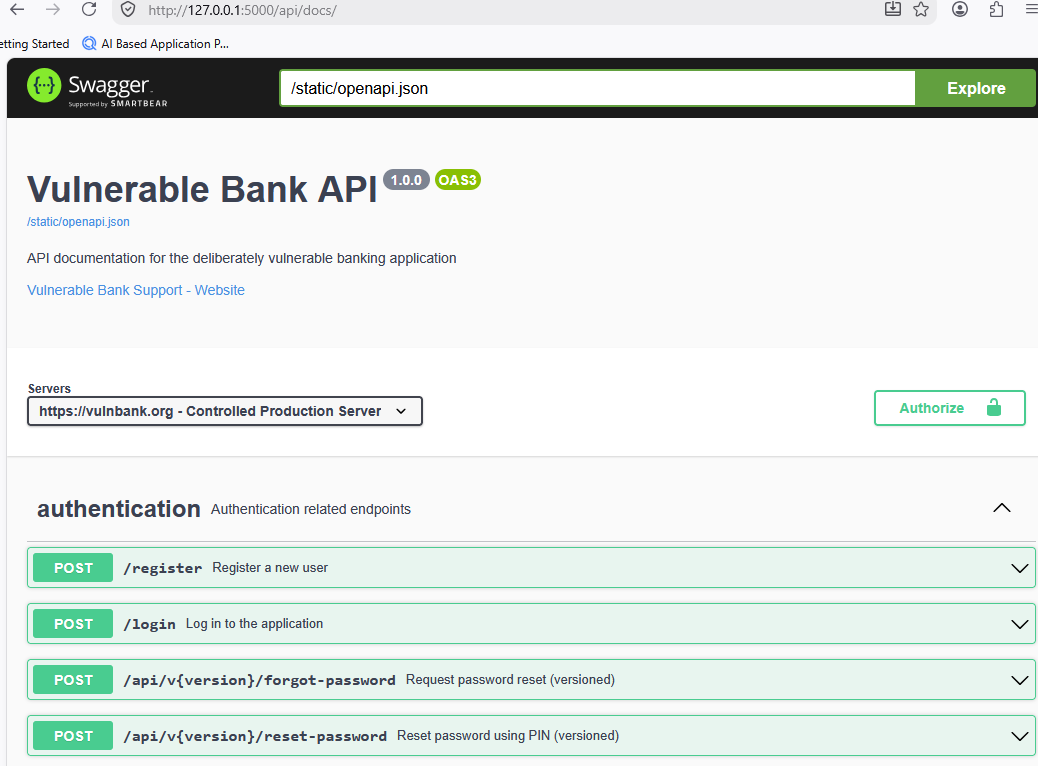Click /api/v{version}/forgot-password path
Screen dimensions: 1038x766
[259, 680]
